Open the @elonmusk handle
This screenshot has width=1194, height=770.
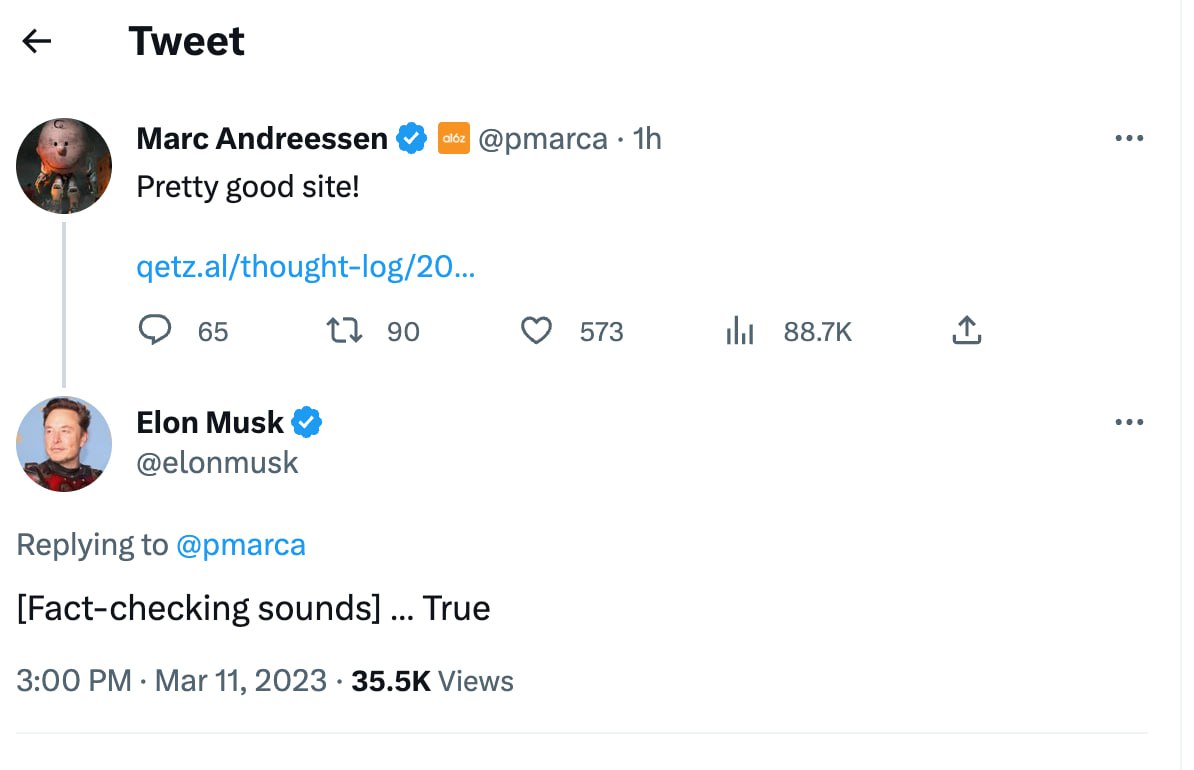(x=217, y=462)
